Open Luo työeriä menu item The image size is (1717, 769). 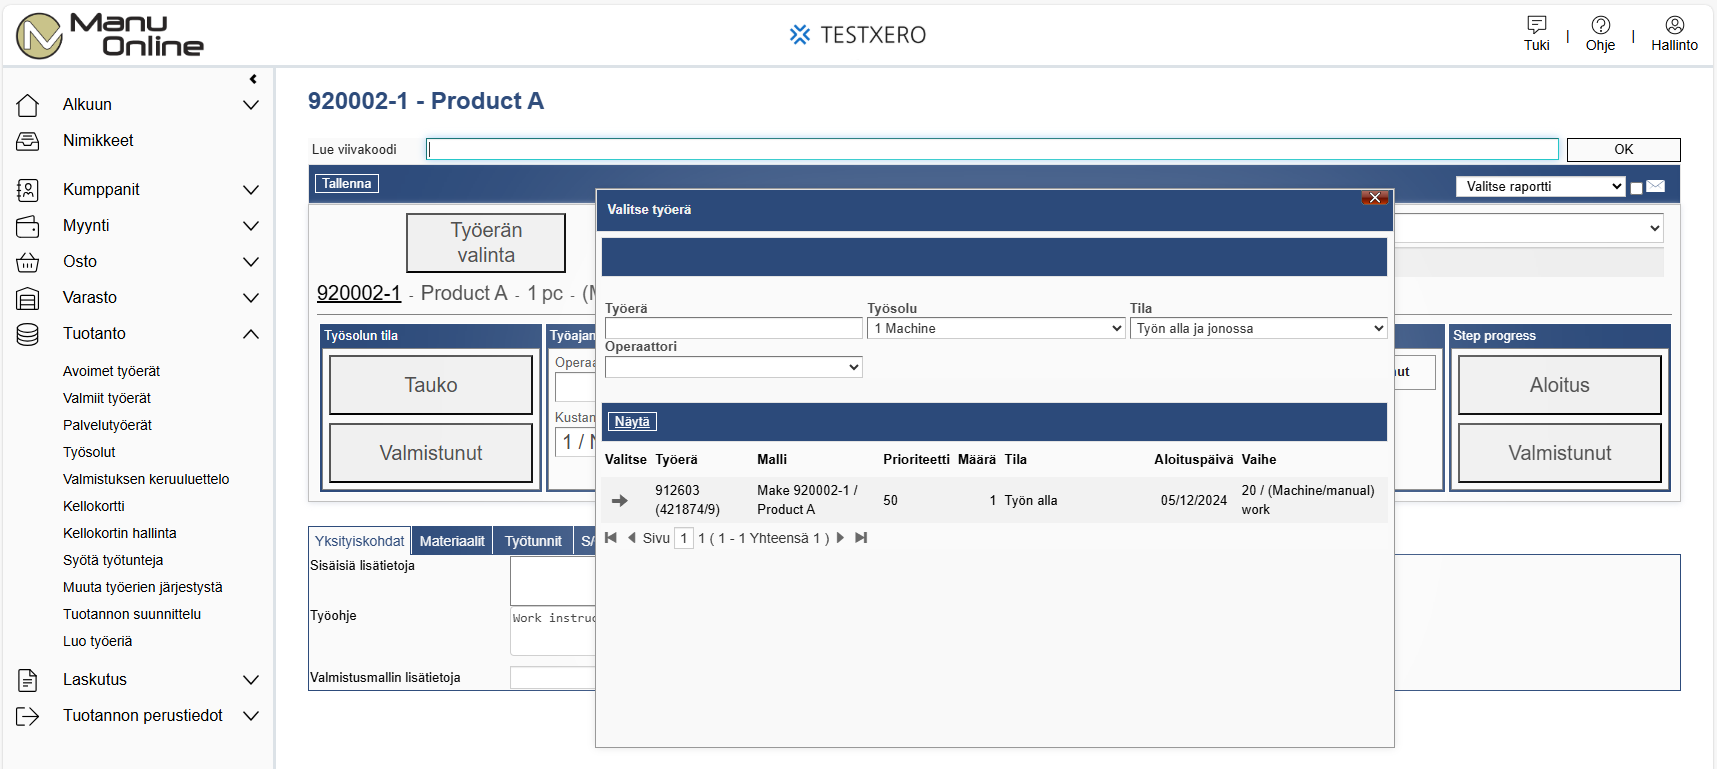pyautogui.click(x=98, y=641)
